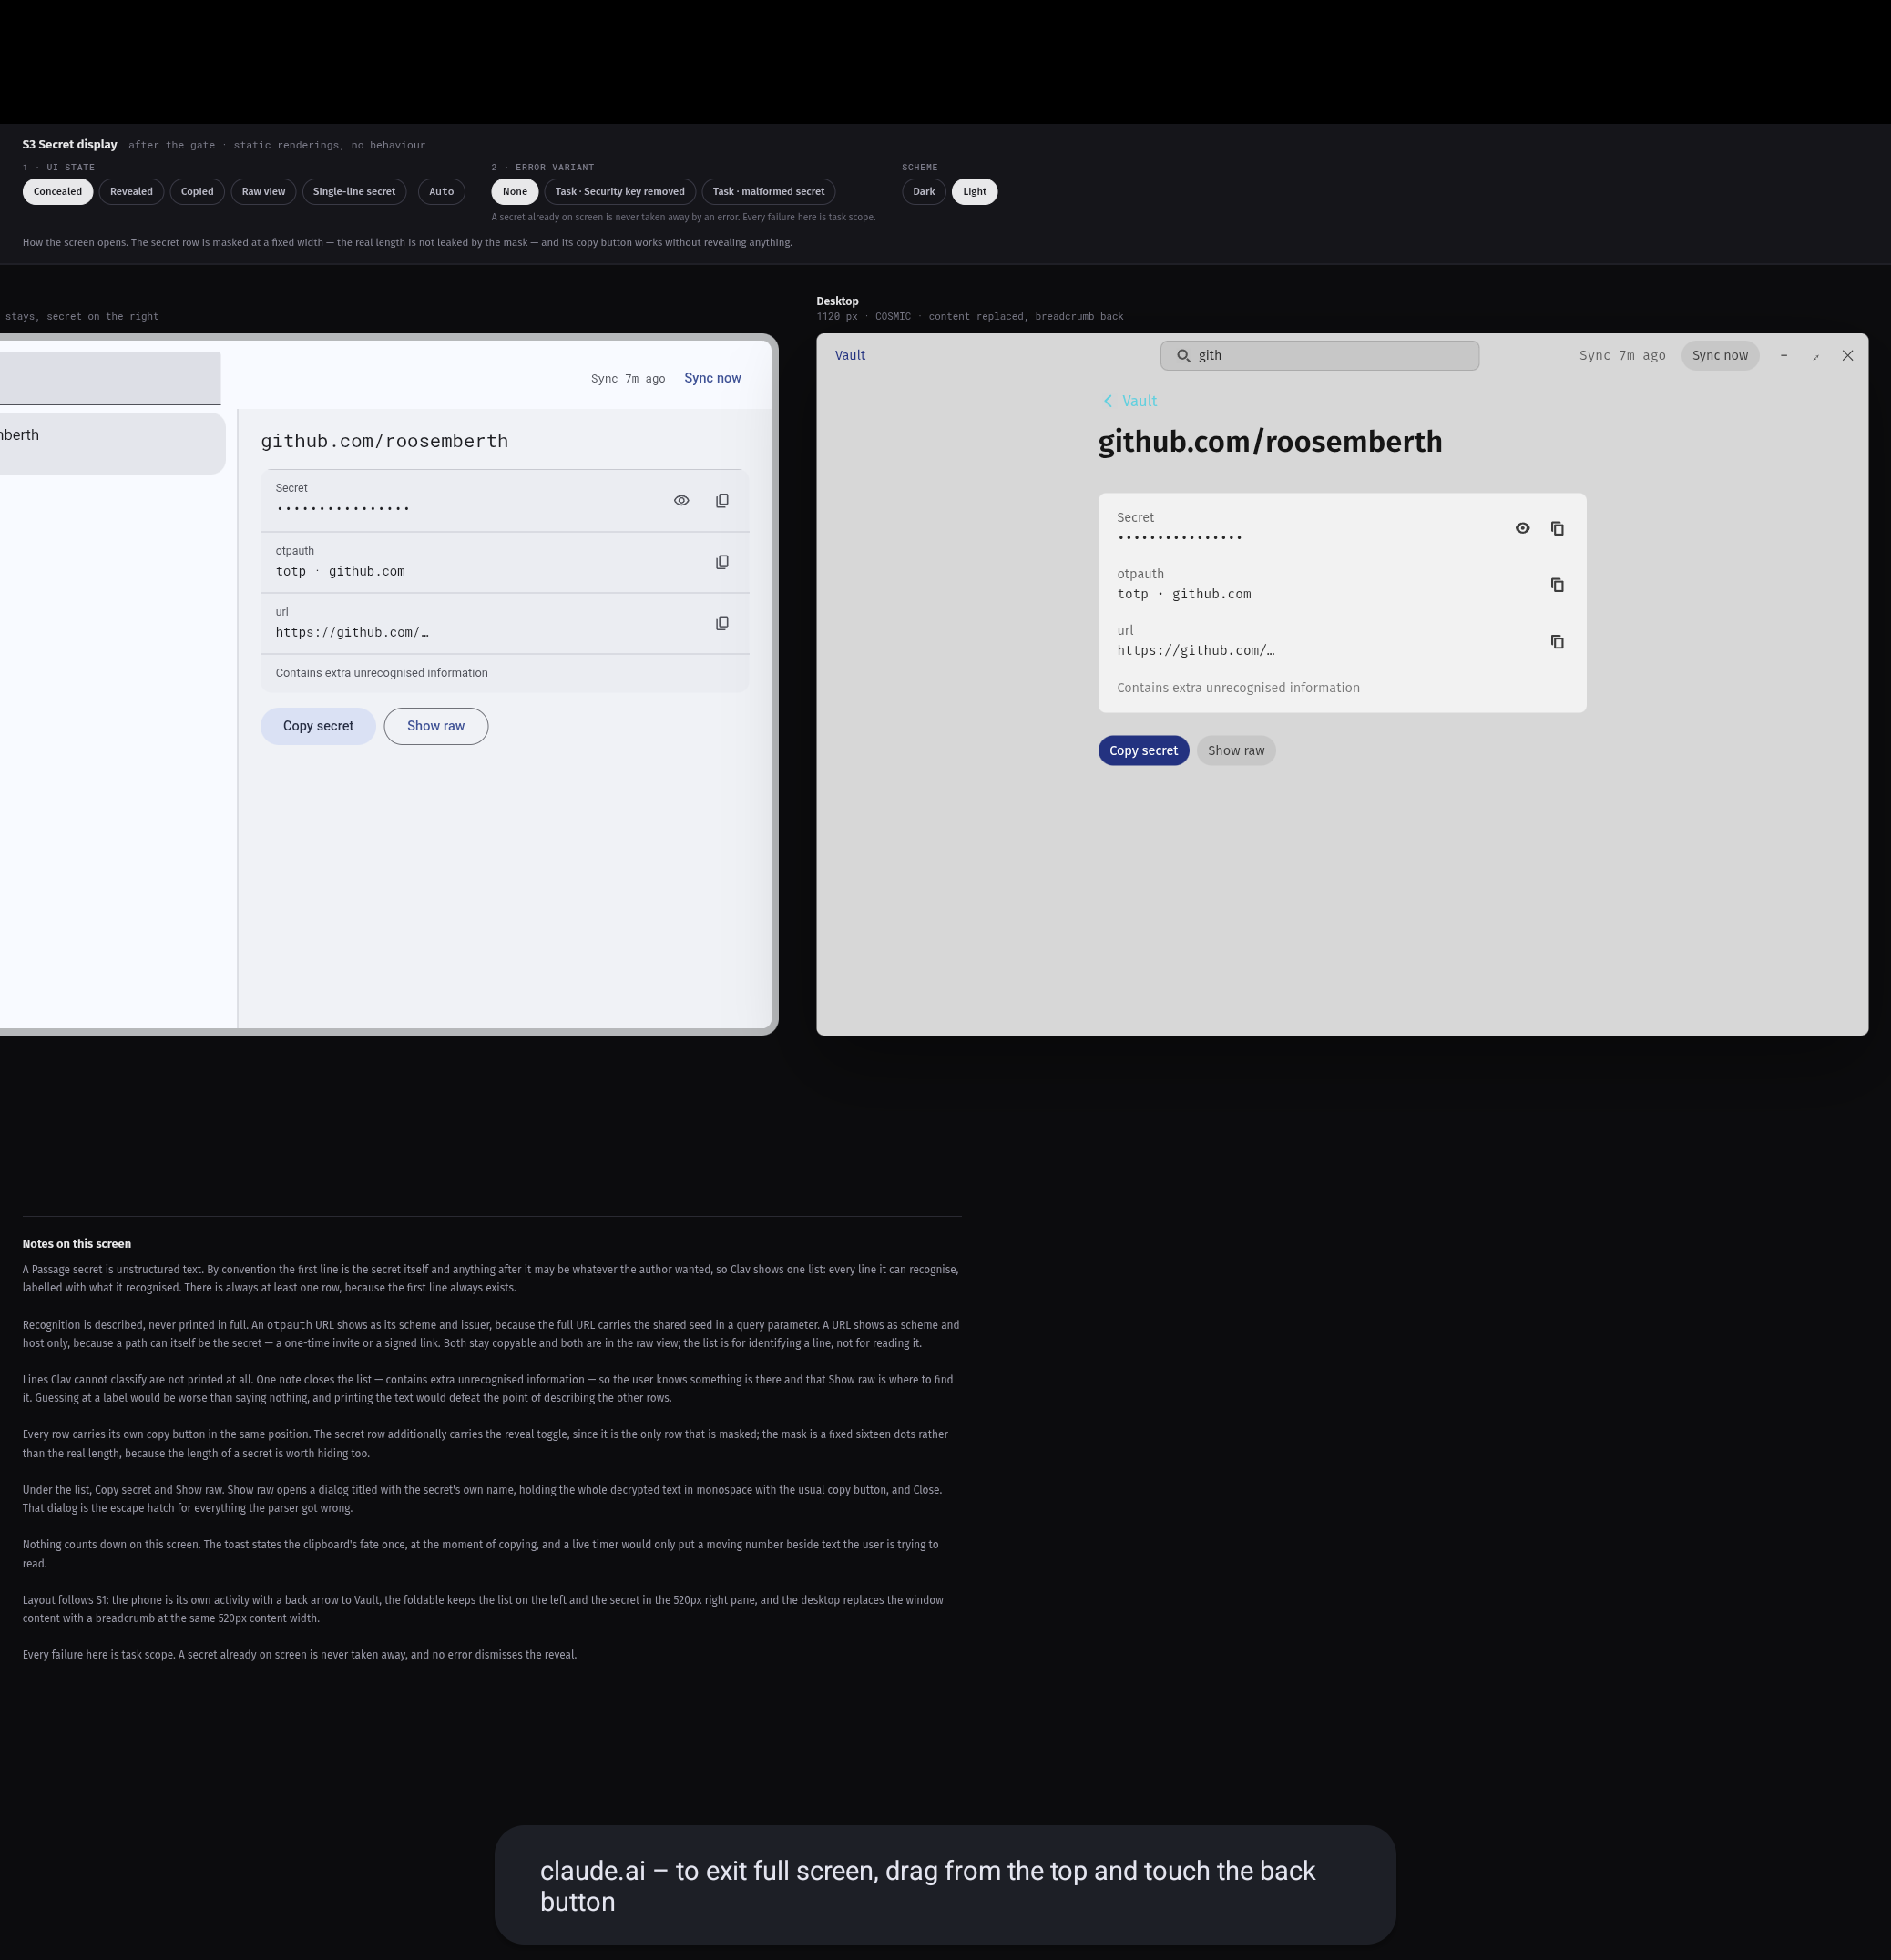Copy the Secret row in Desktop window
Viewport: 1891px width, 1960px height.
[1557, 528]
